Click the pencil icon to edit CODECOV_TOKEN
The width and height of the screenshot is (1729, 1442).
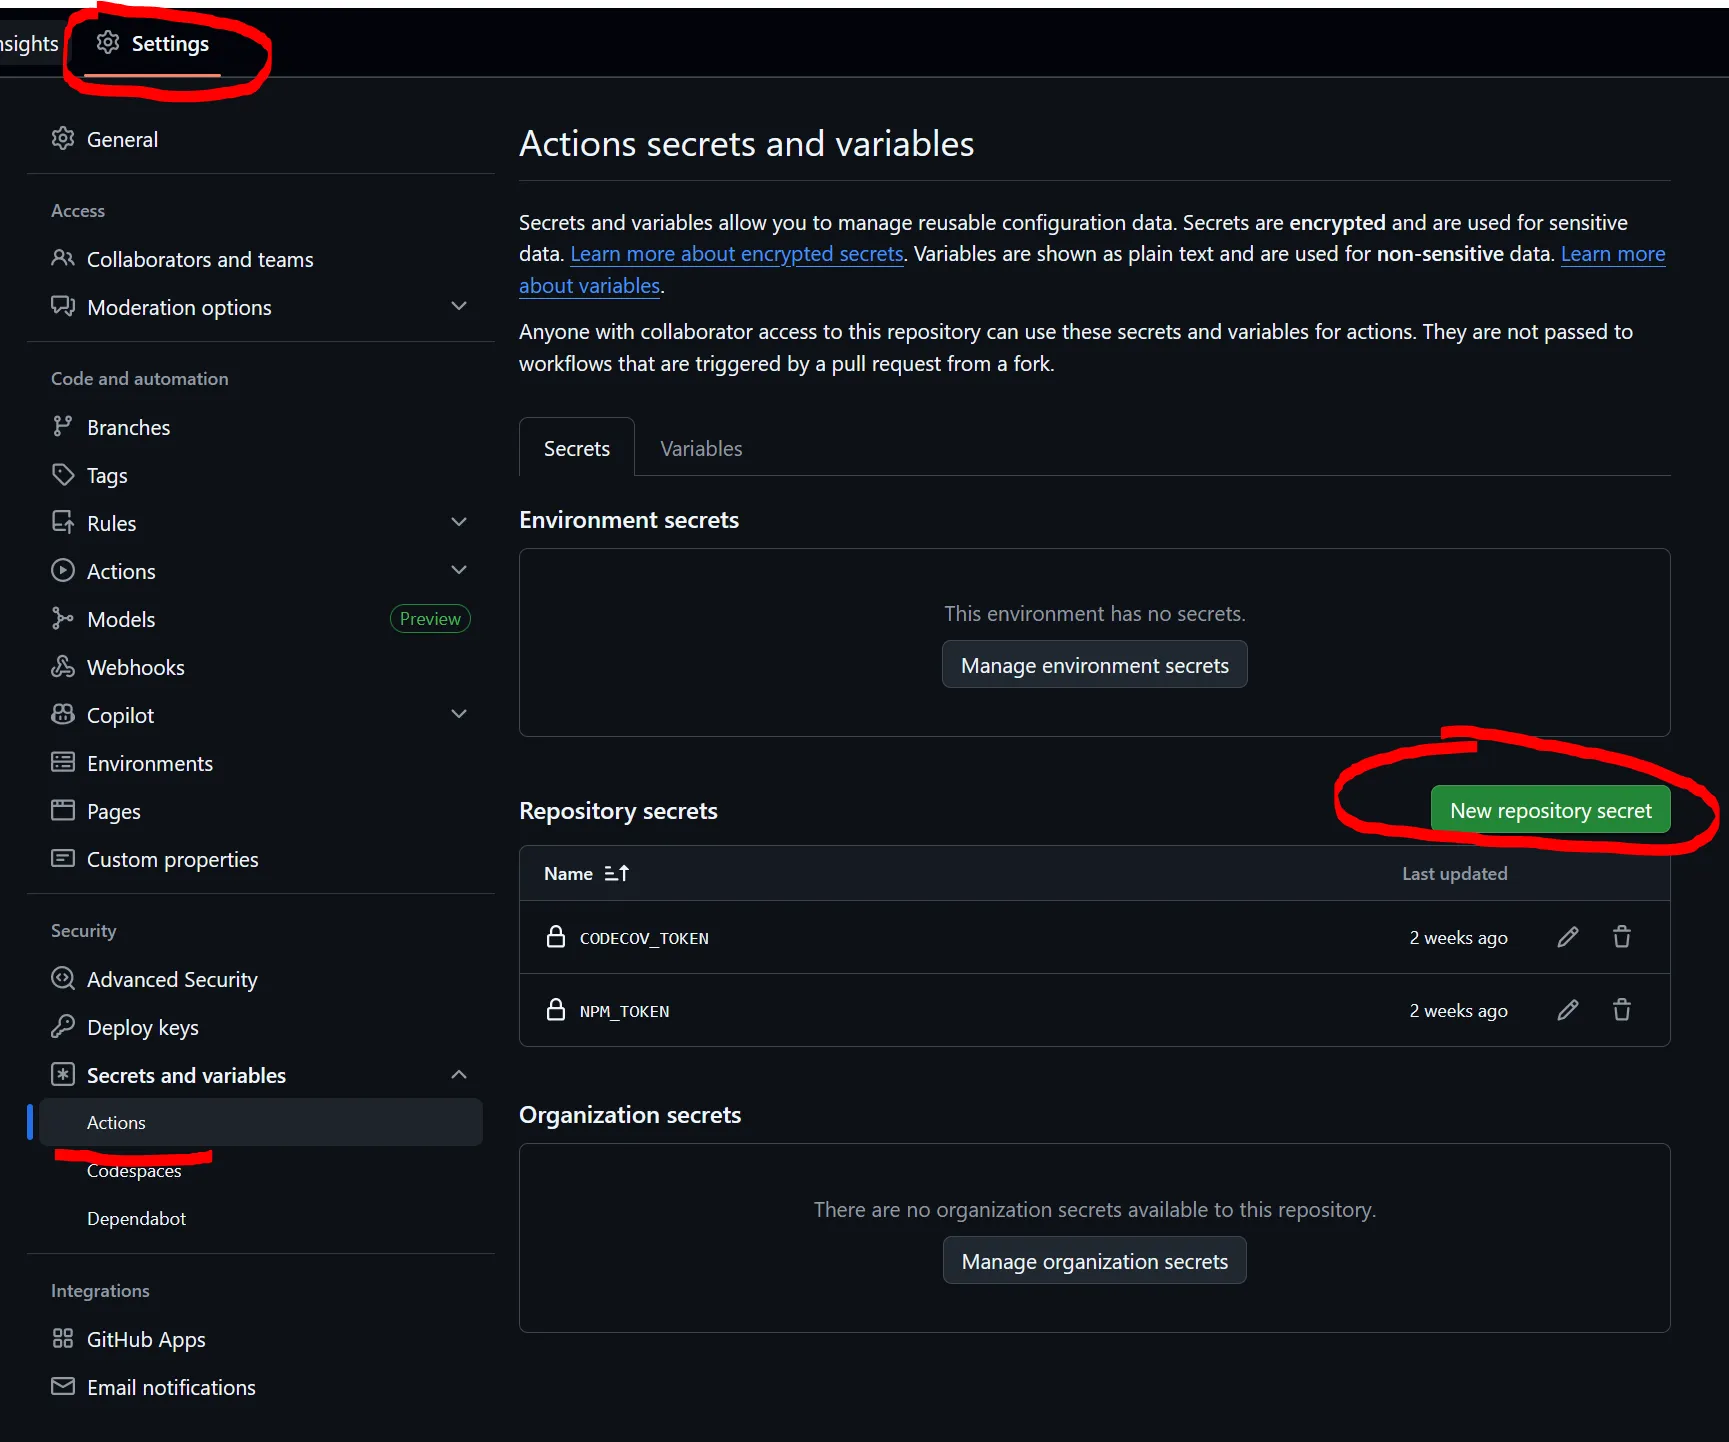(x=1567, y=937)
